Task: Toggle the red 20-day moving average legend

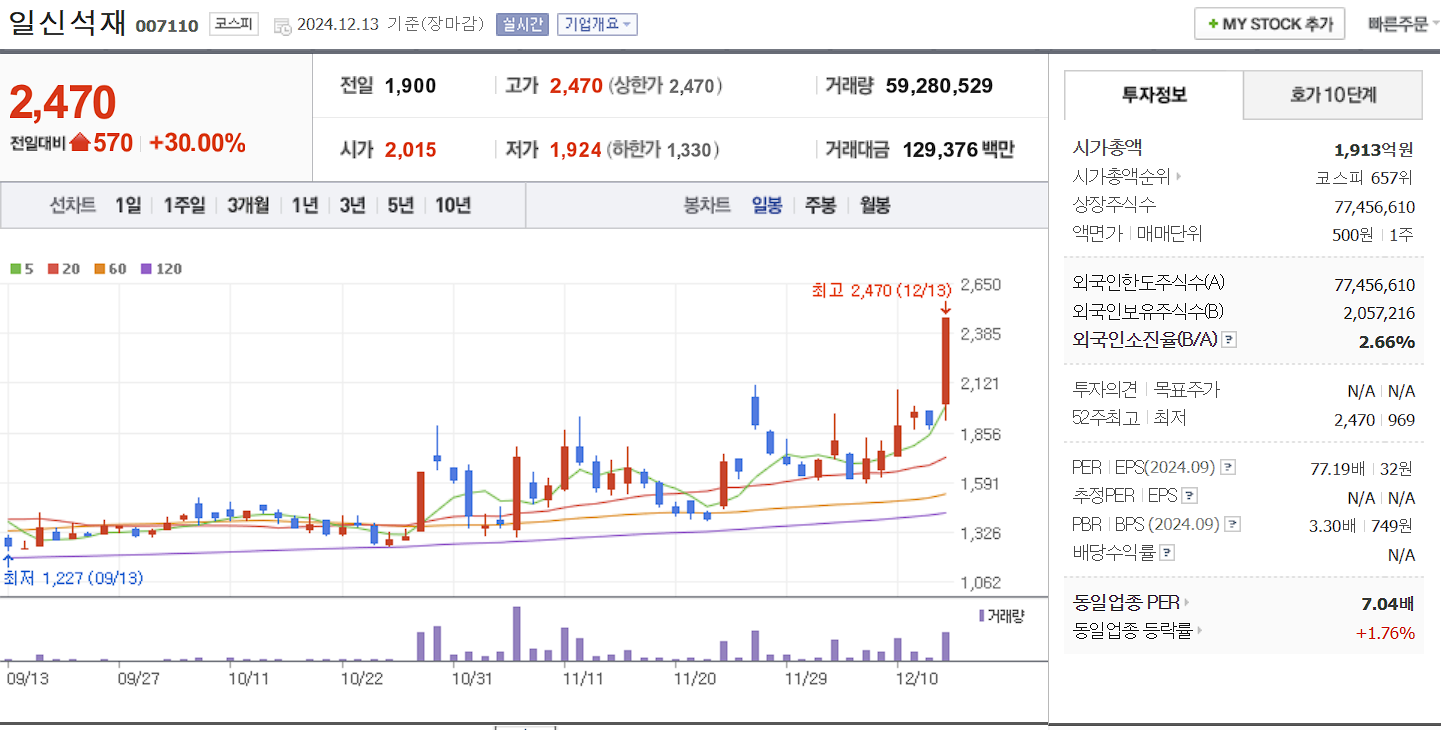Action: coord(52,269)
